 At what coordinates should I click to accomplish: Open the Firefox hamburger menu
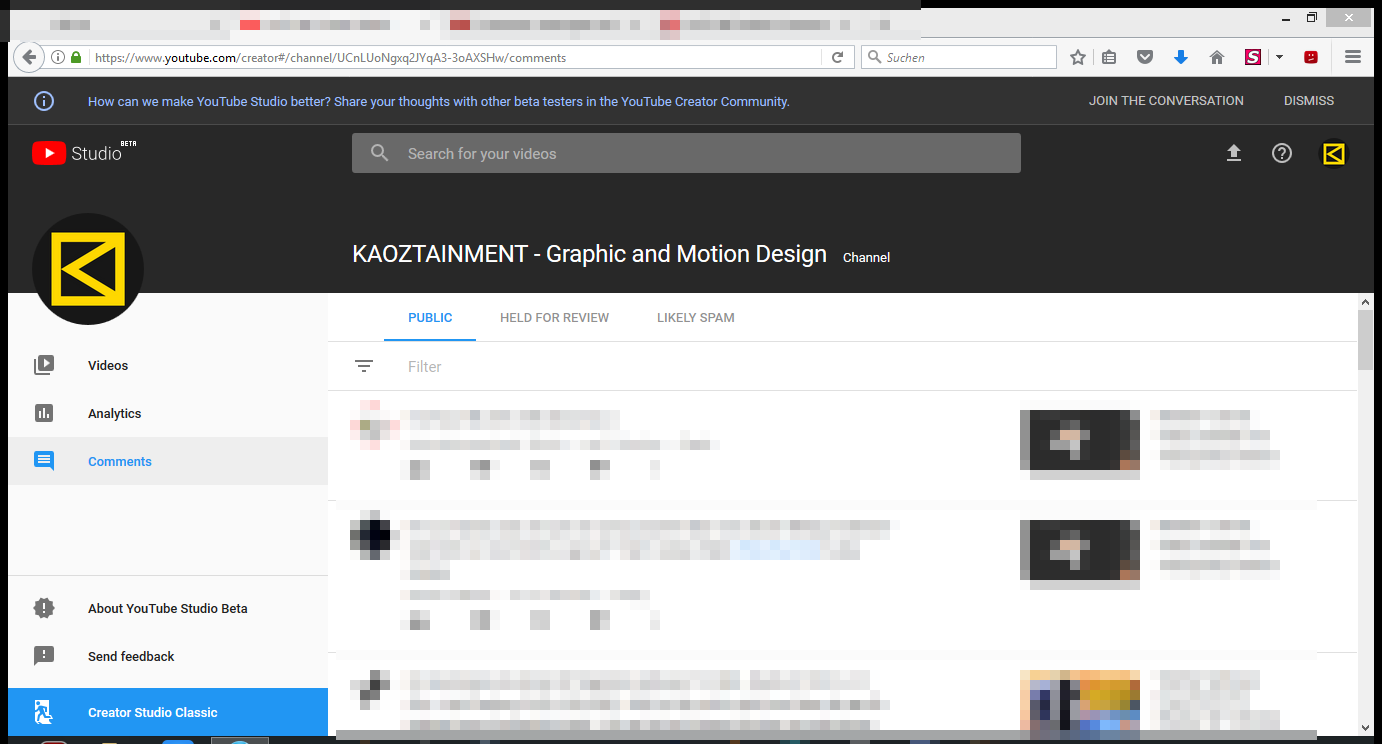pos(1353,58)
